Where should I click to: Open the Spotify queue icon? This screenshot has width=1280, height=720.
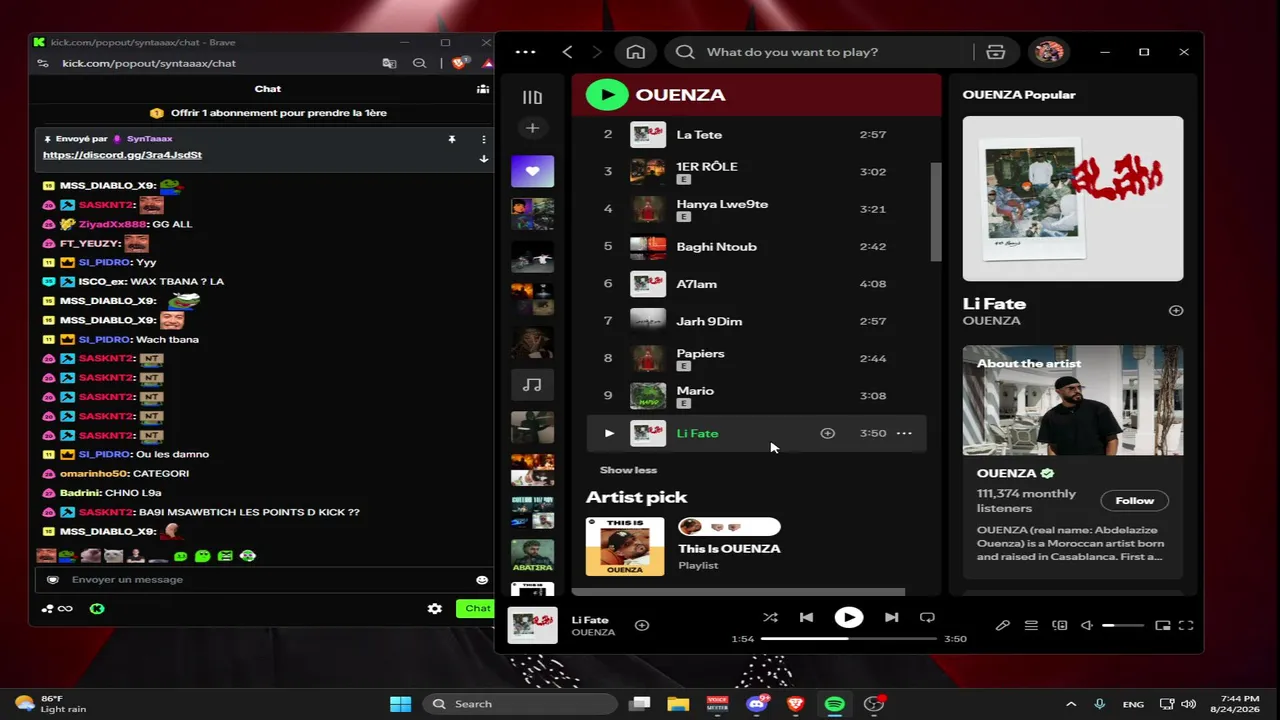(1031, 626)
